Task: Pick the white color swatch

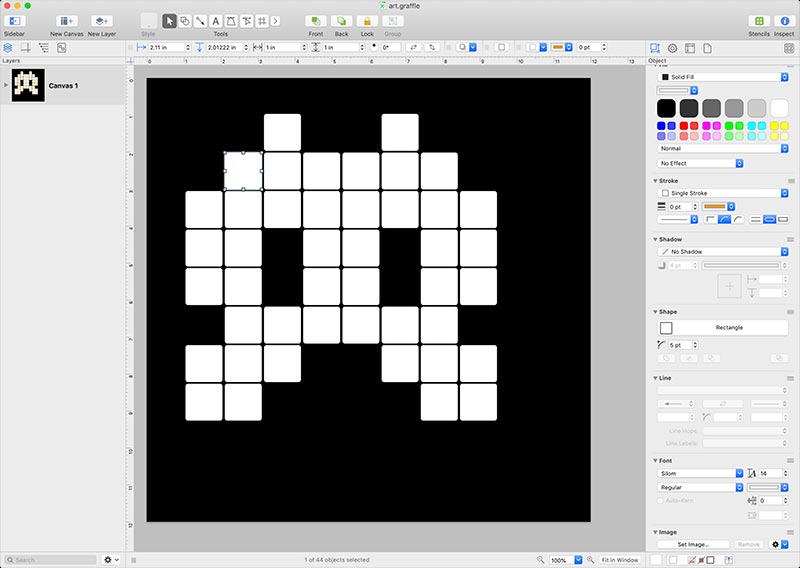Action: click(x=779, y=108)
